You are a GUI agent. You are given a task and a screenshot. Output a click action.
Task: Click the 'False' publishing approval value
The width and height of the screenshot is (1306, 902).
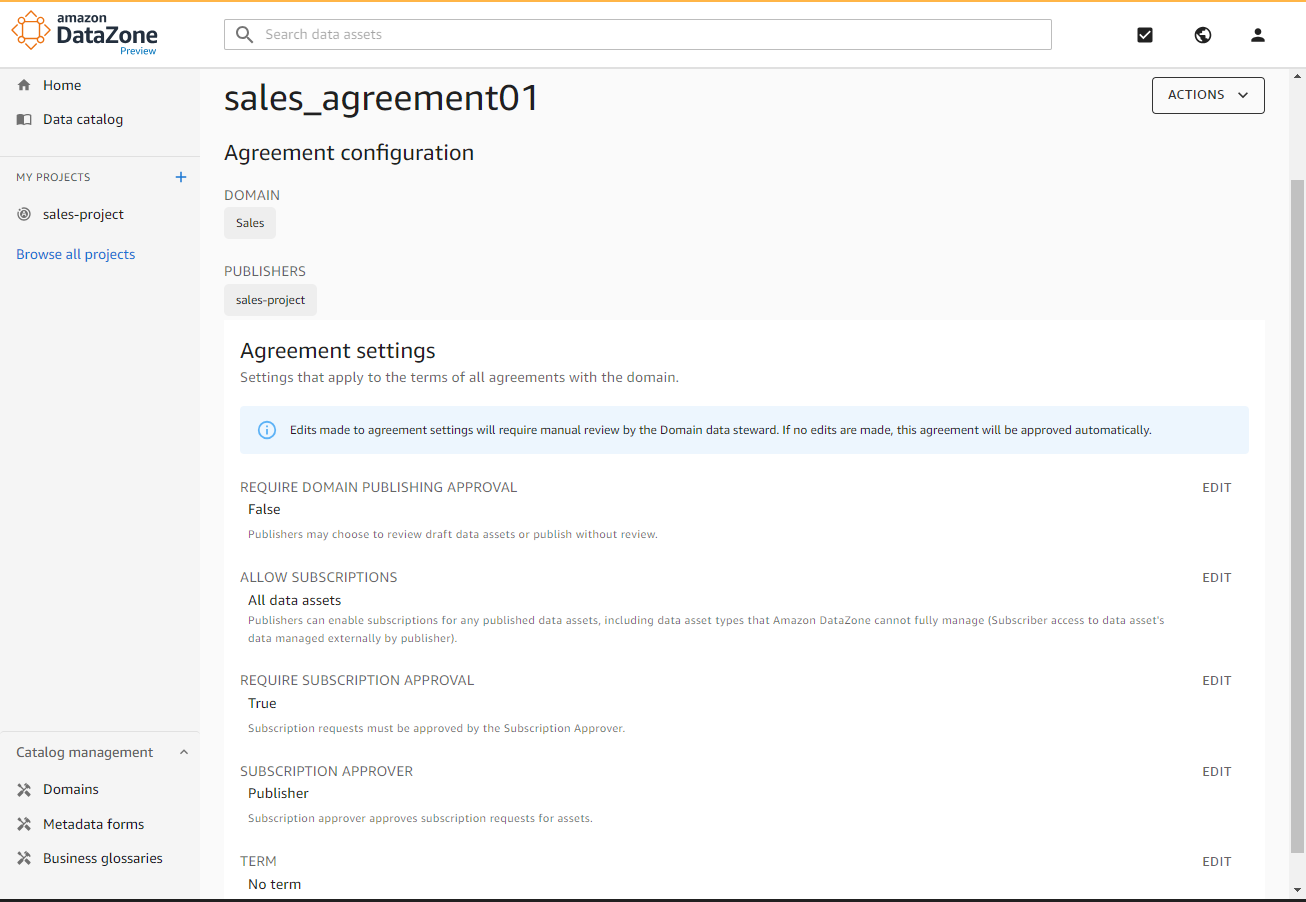tap(264, 509)
